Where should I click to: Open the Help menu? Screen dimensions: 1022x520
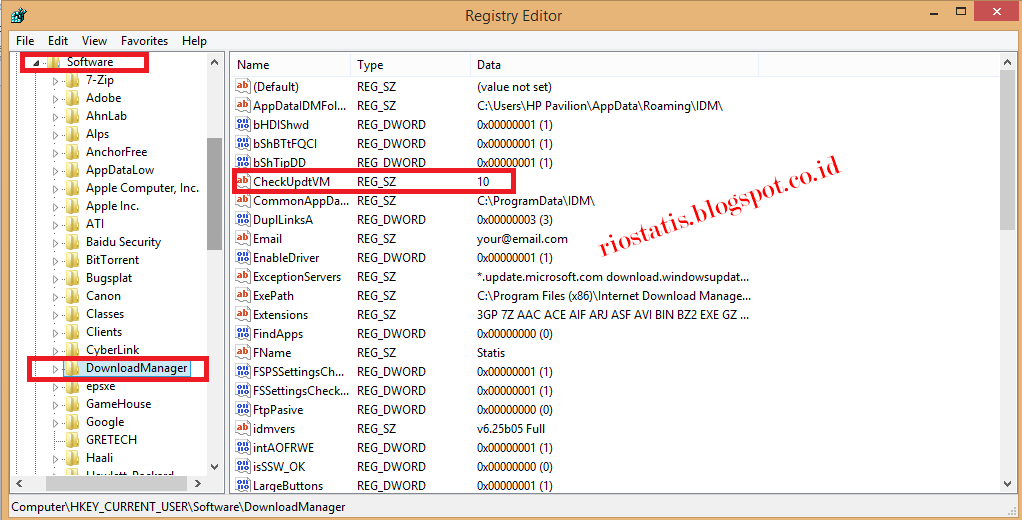(194, 40)
